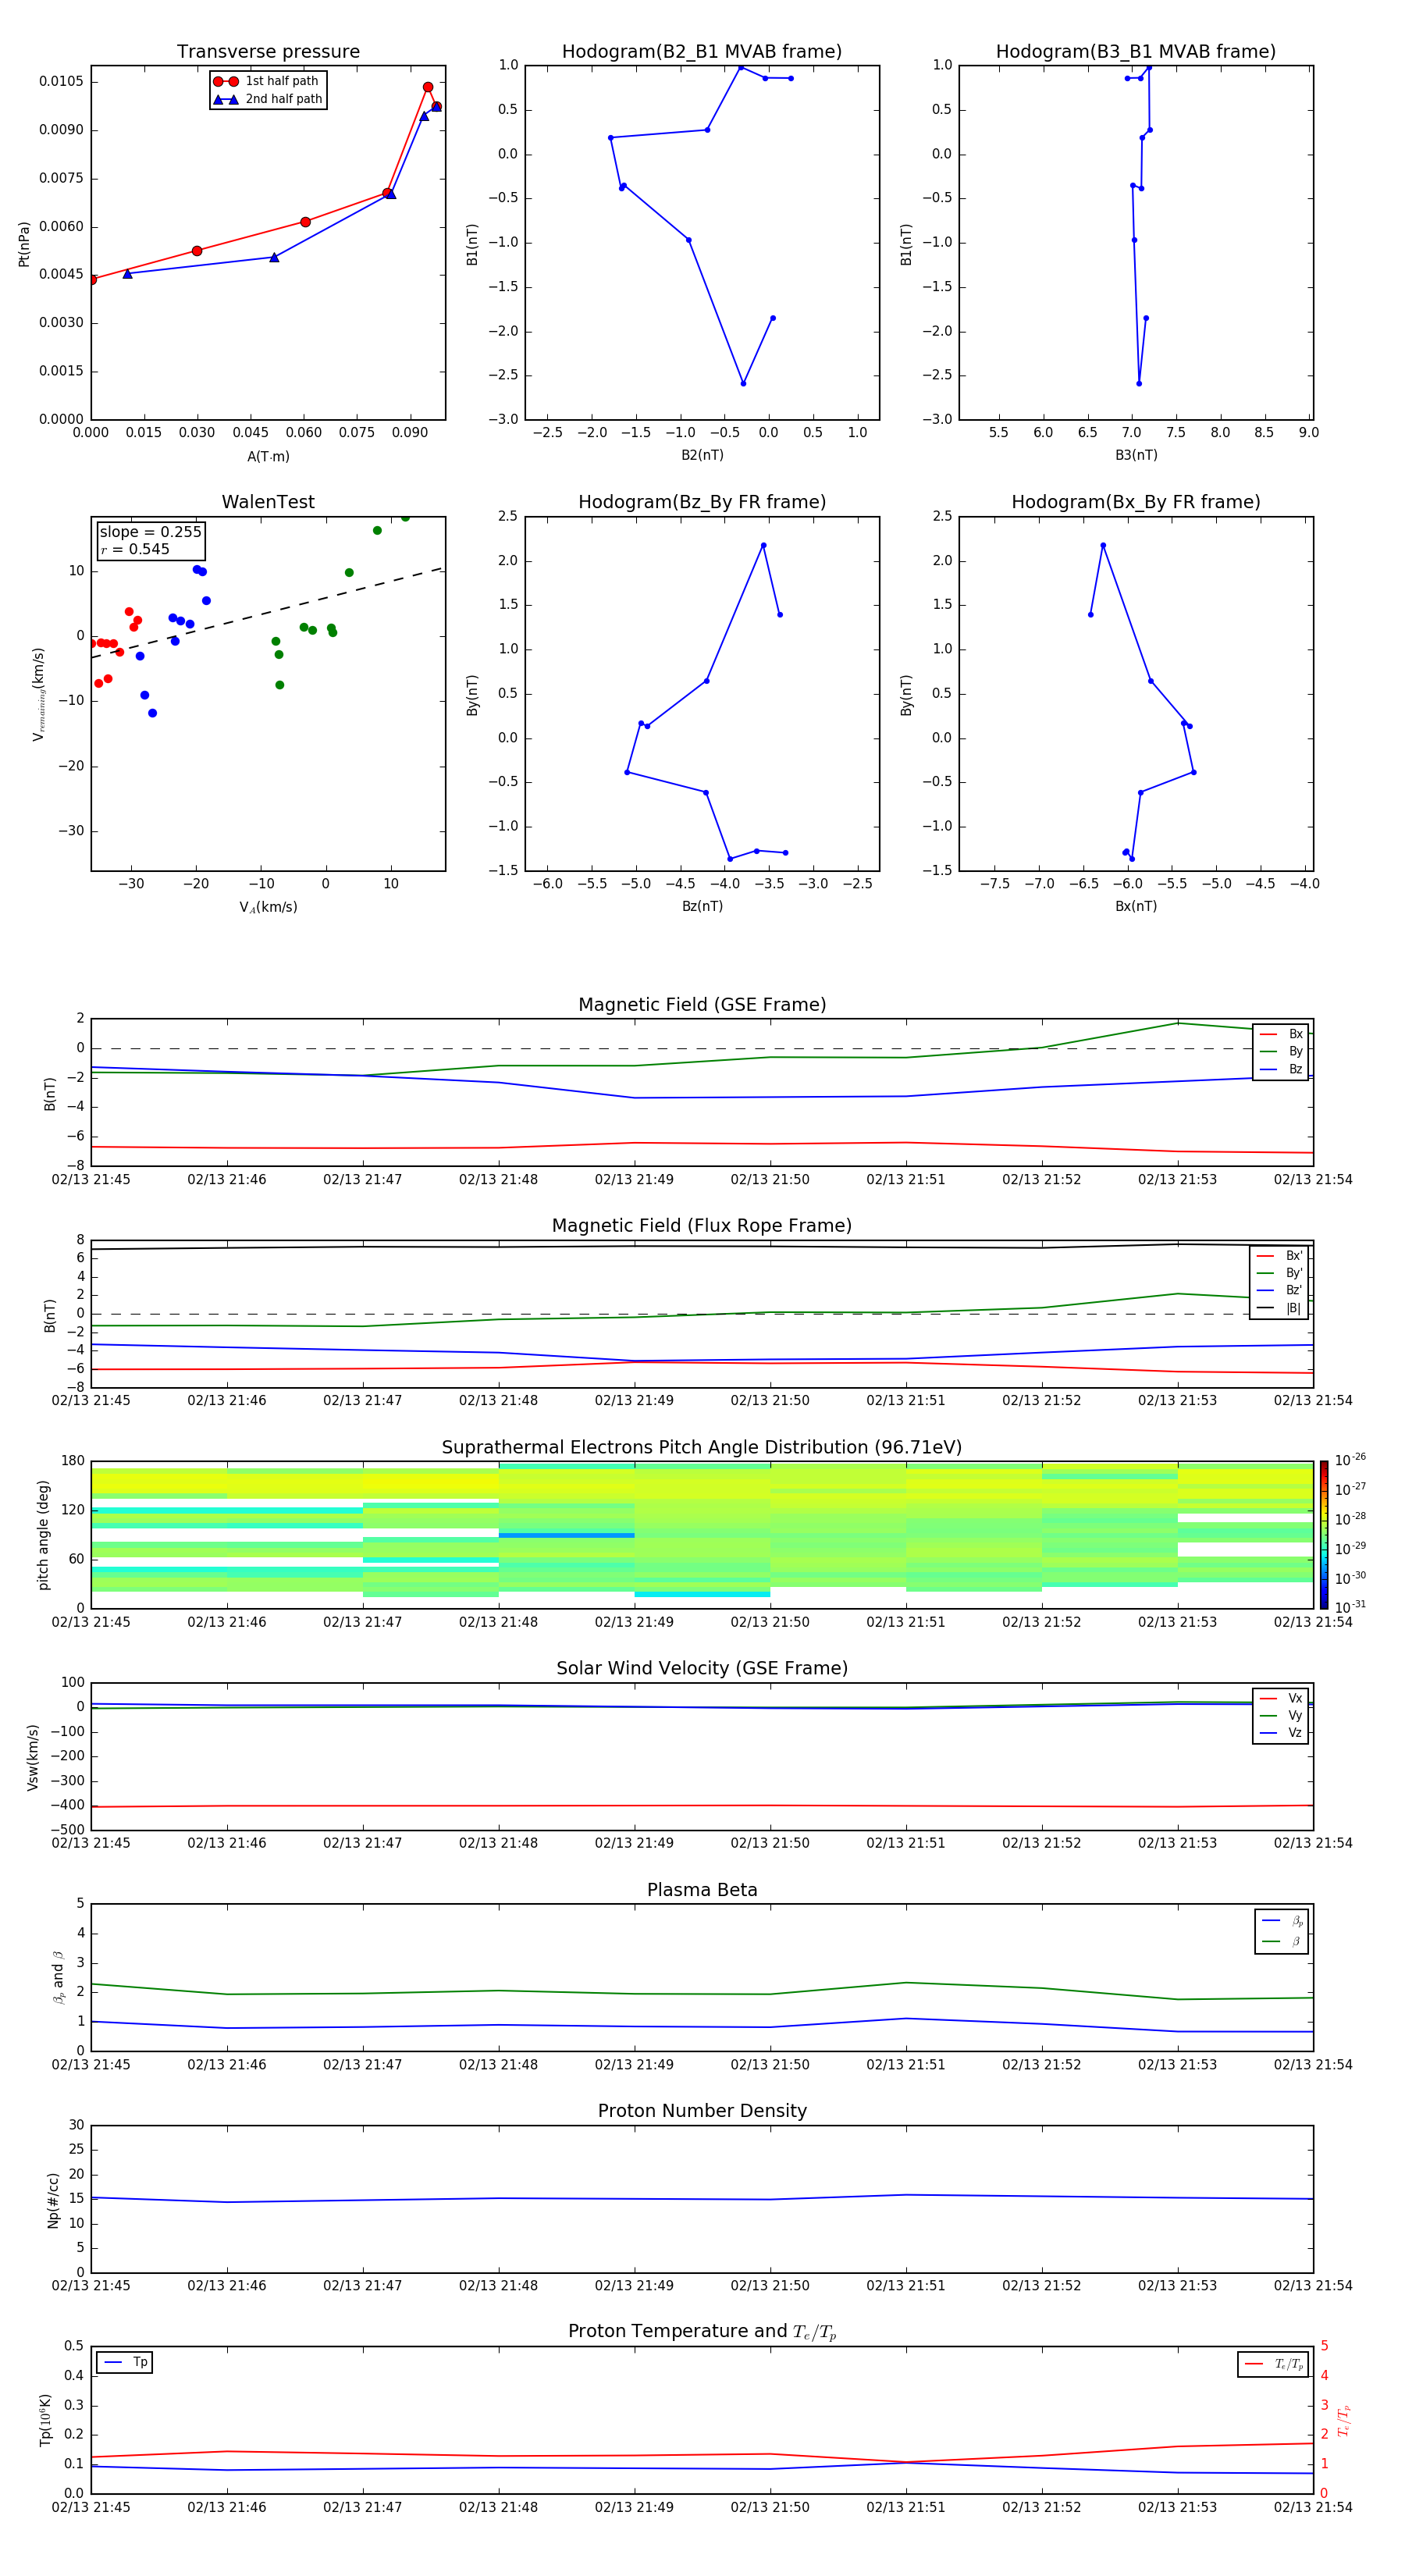Click the dashed fit line in WalenTest plot

pyautogui.click(x=266, y=613)
